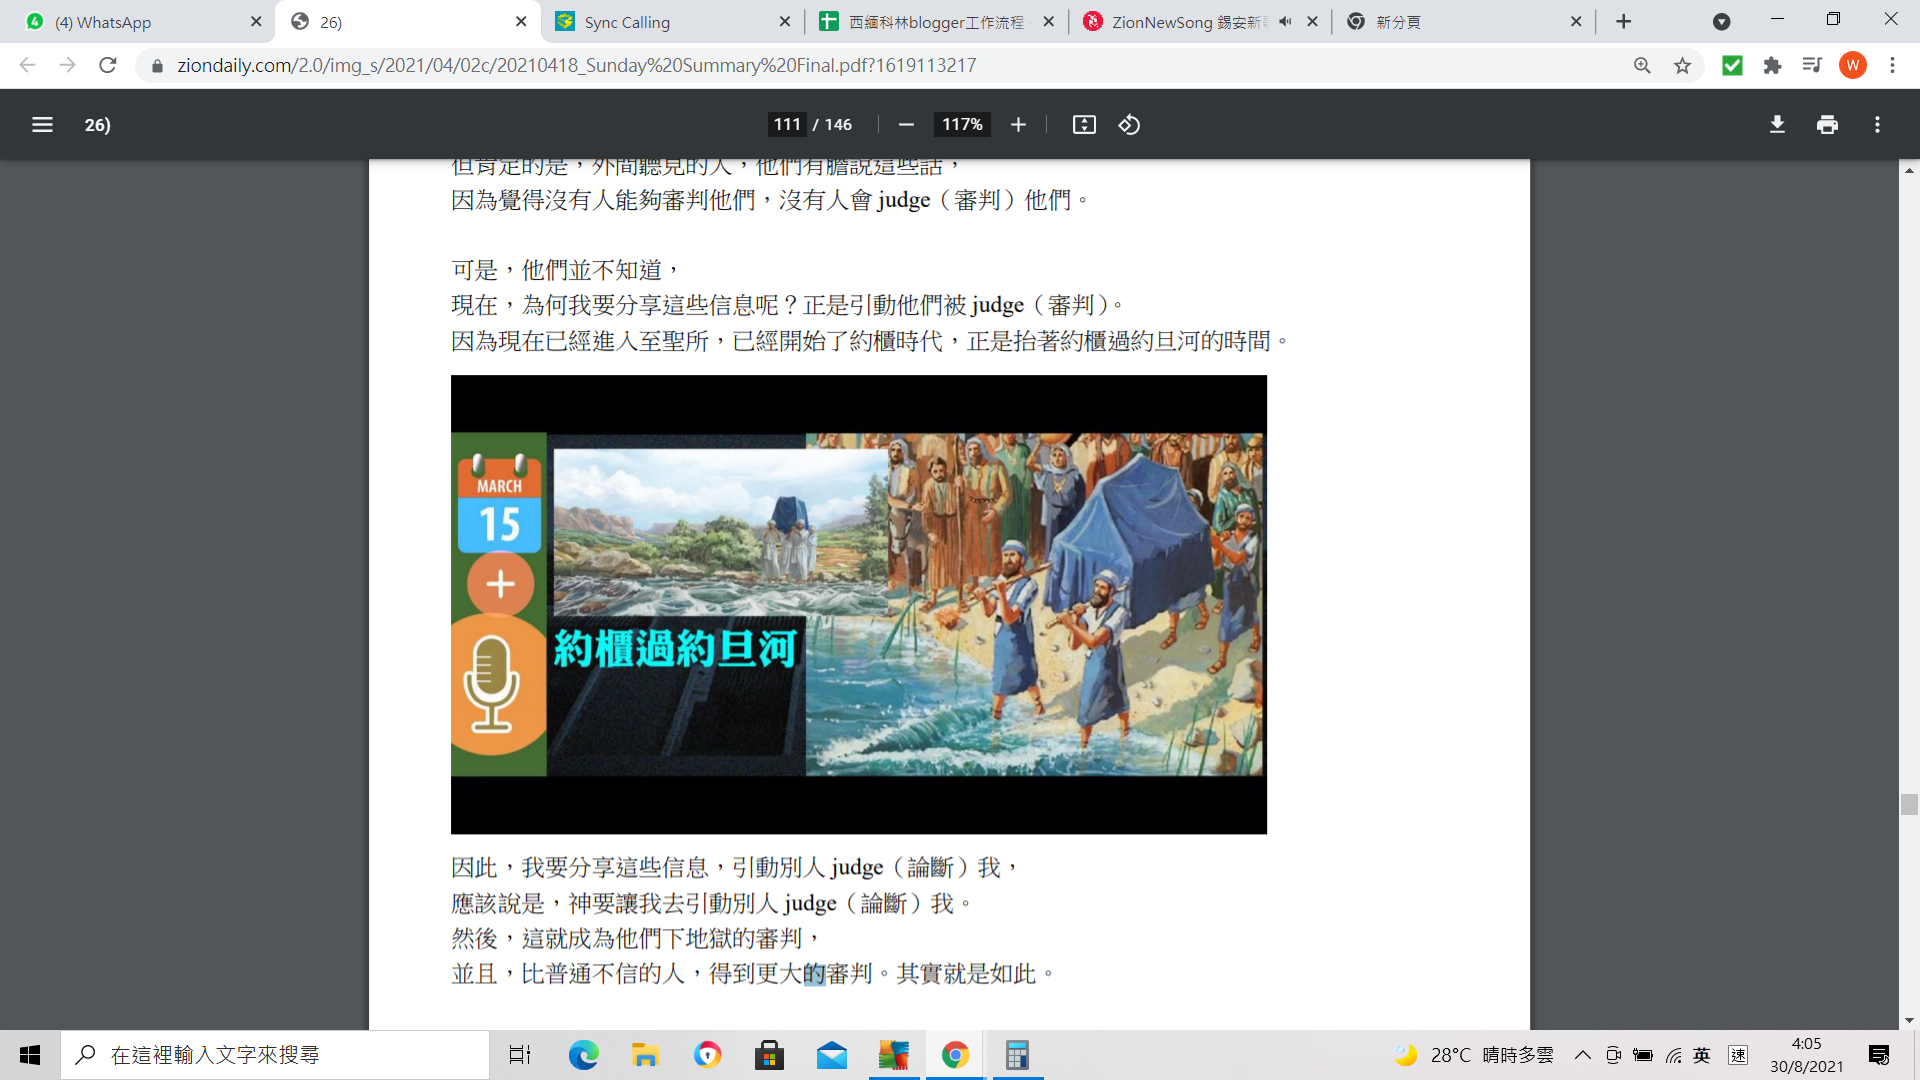This screenshot has width=1920, height=1080.
Task: Click the vertical scrollbar thumb
Action: [1909, 805]
